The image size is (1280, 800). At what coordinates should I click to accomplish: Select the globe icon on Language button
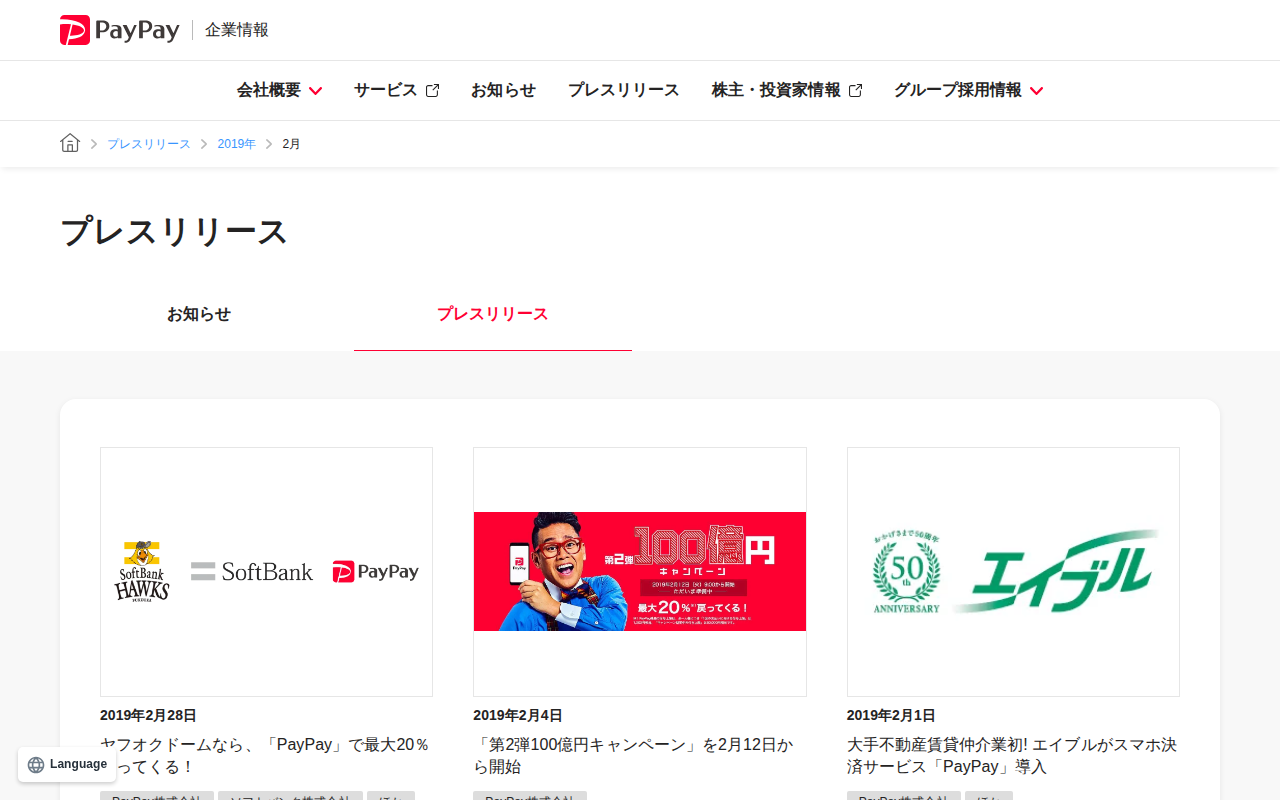point(36,765)
